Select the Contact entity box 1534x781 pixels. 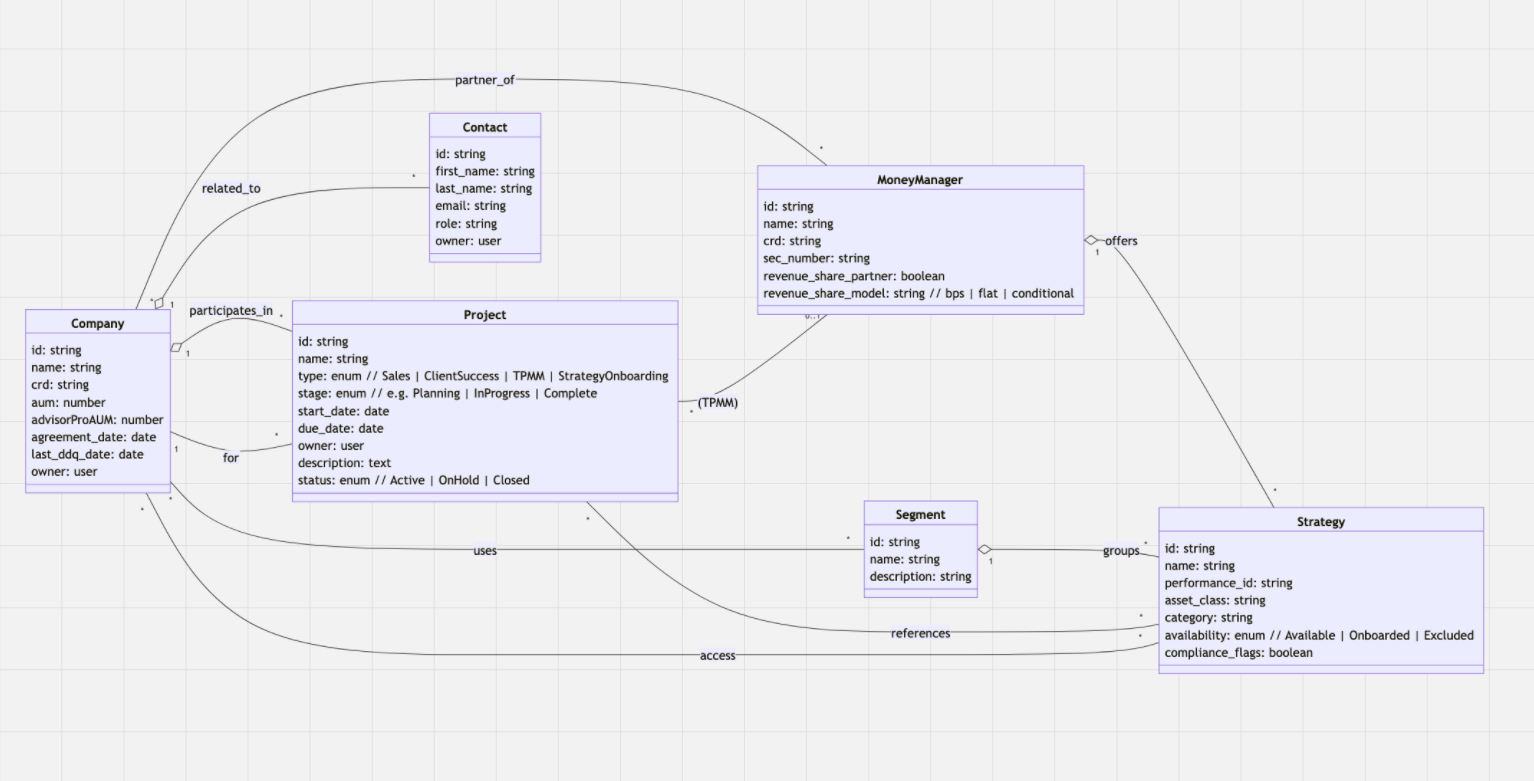tap(485, 190)
